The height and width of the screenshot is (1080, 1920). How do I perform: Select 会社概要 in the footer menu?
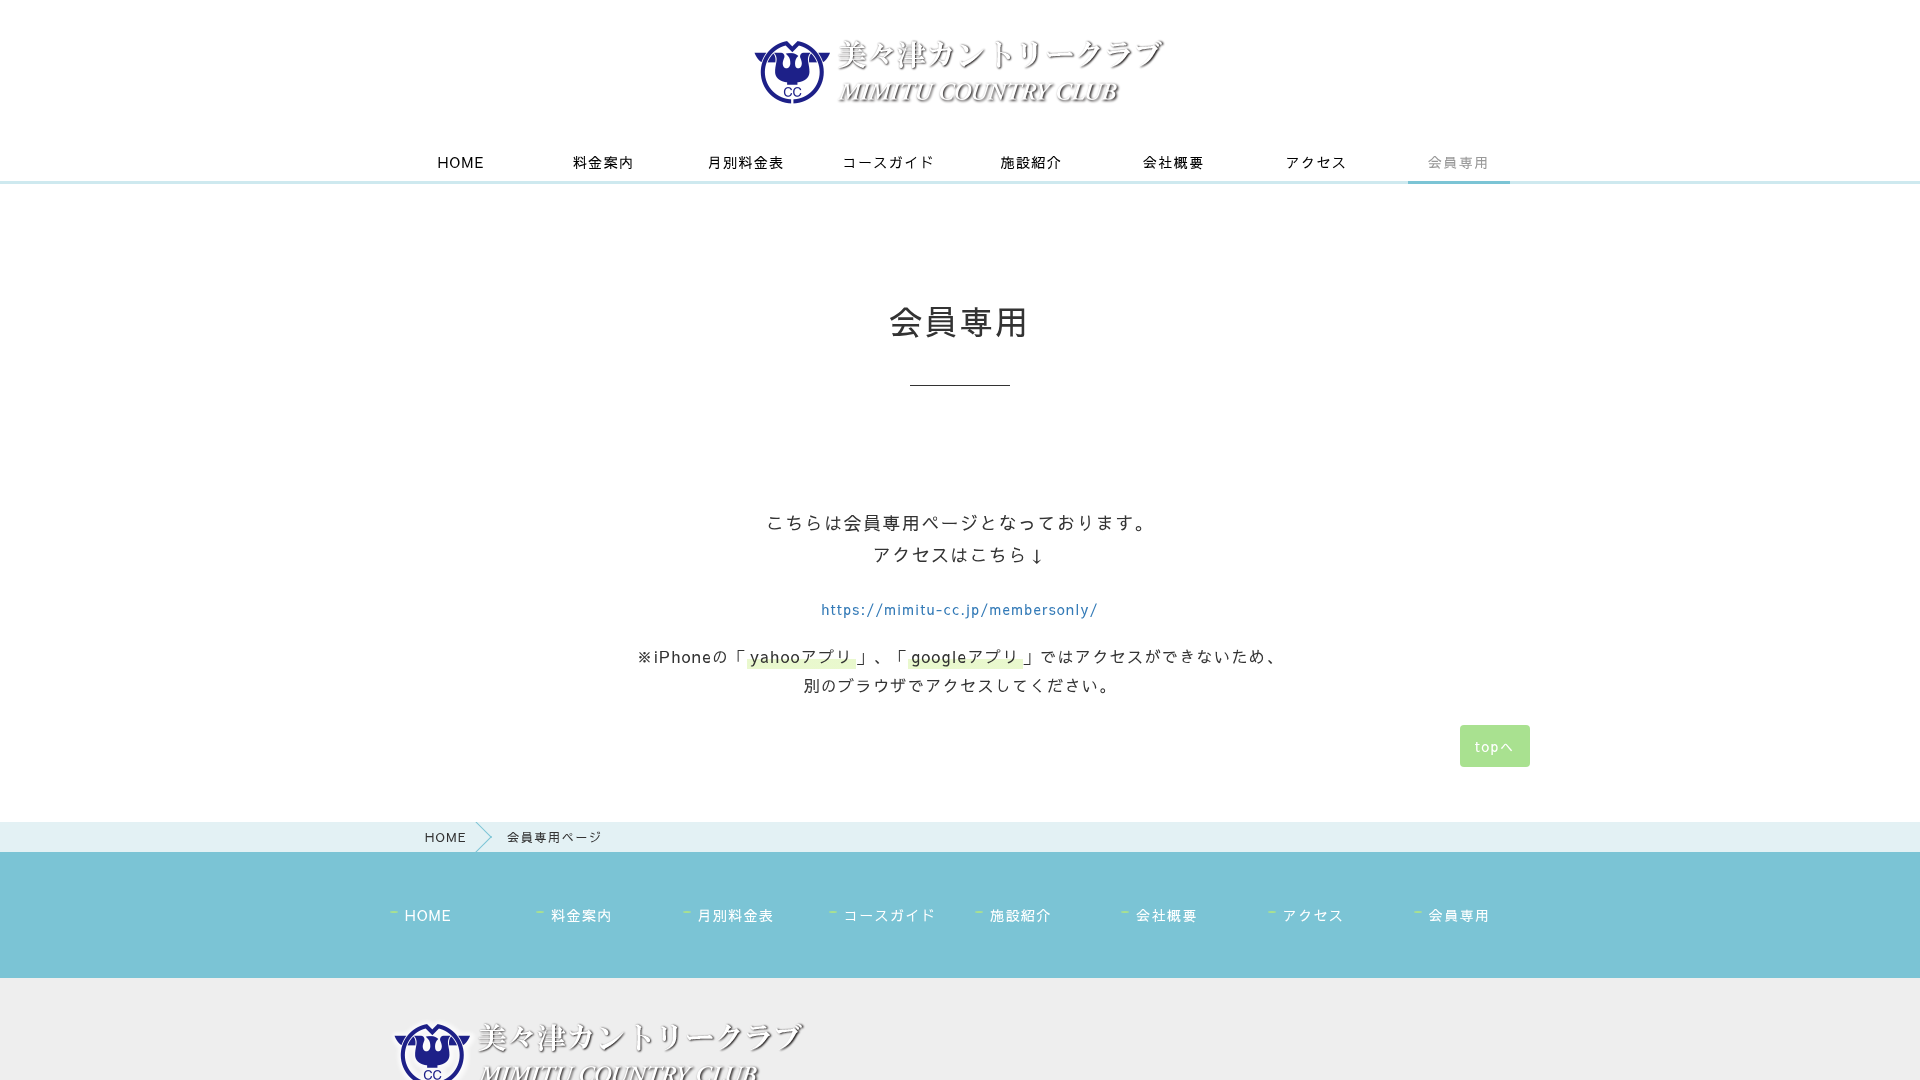point(1166,916)
